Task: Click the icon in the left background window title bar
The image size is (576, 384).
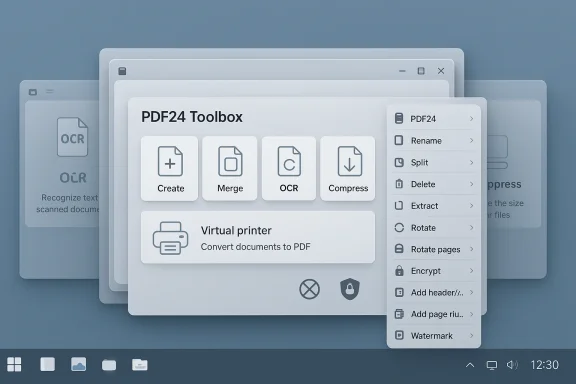Action: coord(33,92)
